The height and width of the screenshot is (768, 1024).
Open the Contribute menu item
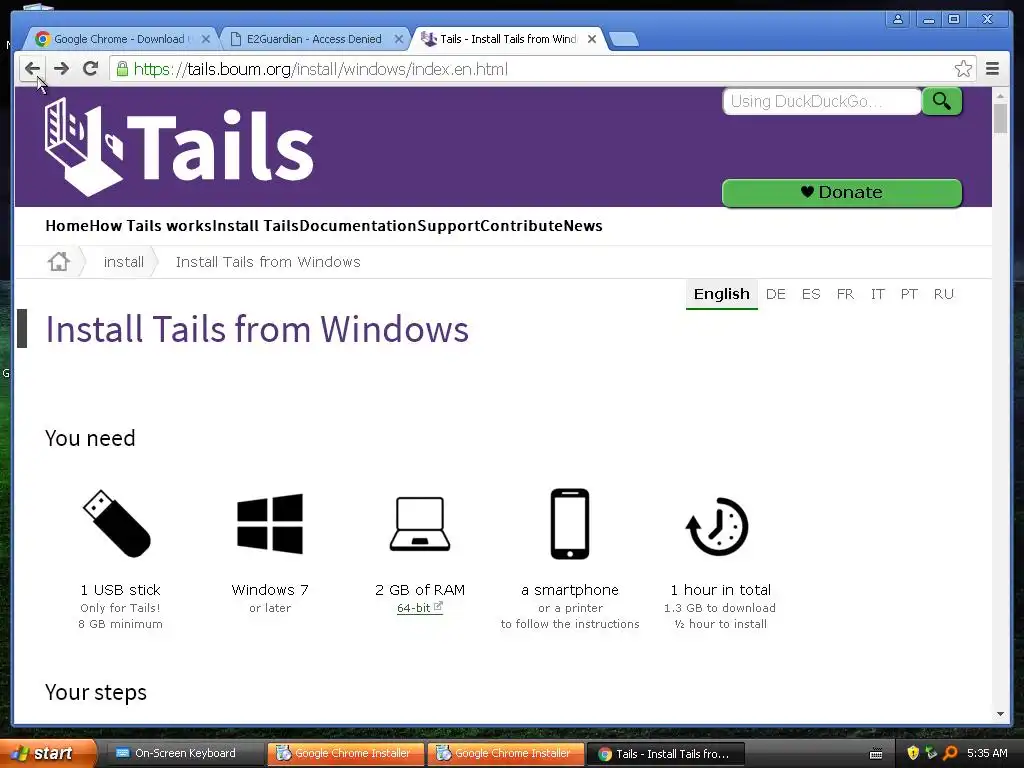521,226
